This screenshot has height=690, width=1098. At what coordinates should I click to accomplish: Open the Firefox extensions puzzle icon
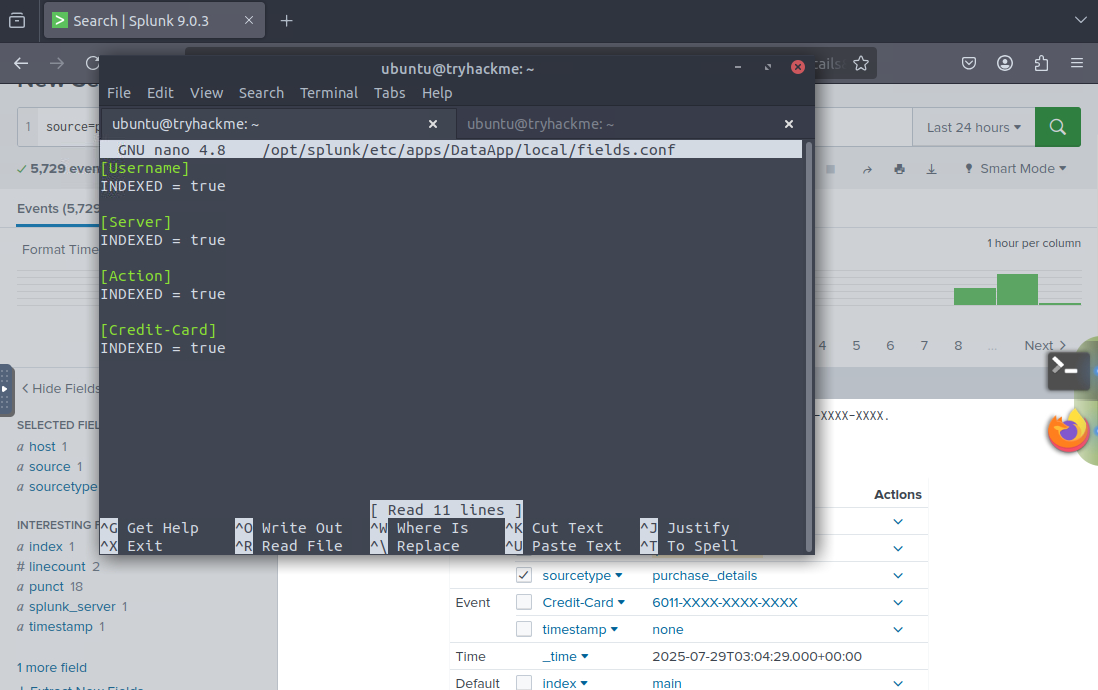[1041, 63]
